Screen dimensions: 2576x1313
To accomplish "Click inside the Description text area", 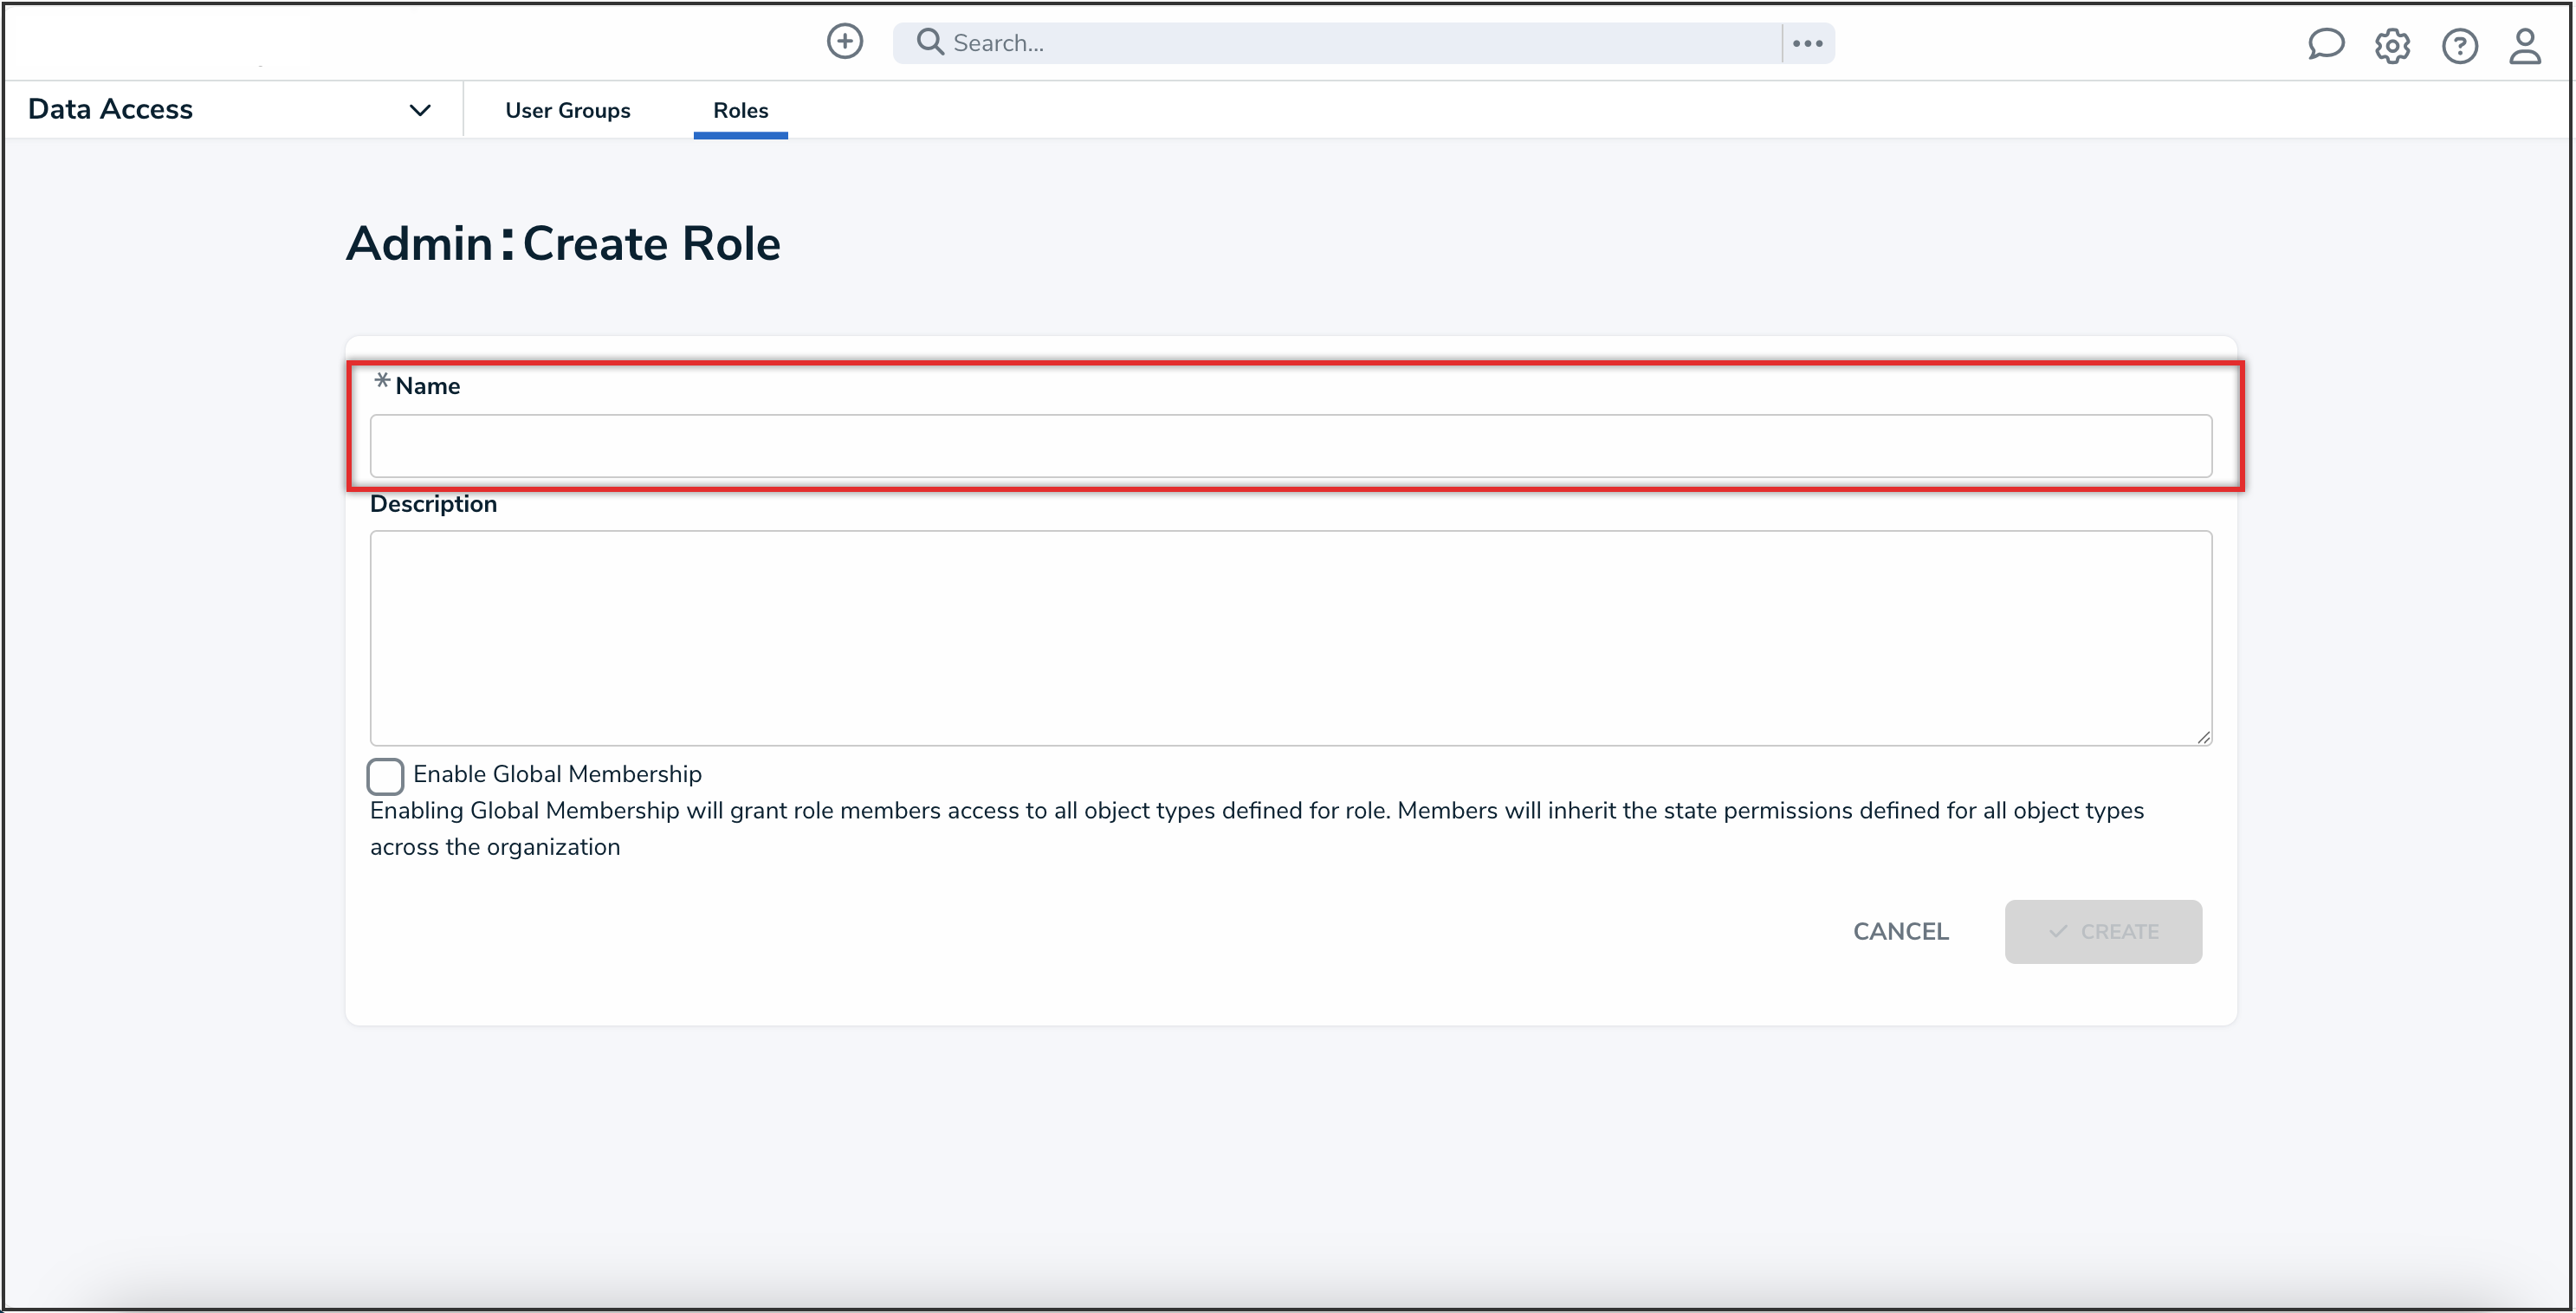I will (x=1290, y=637).
